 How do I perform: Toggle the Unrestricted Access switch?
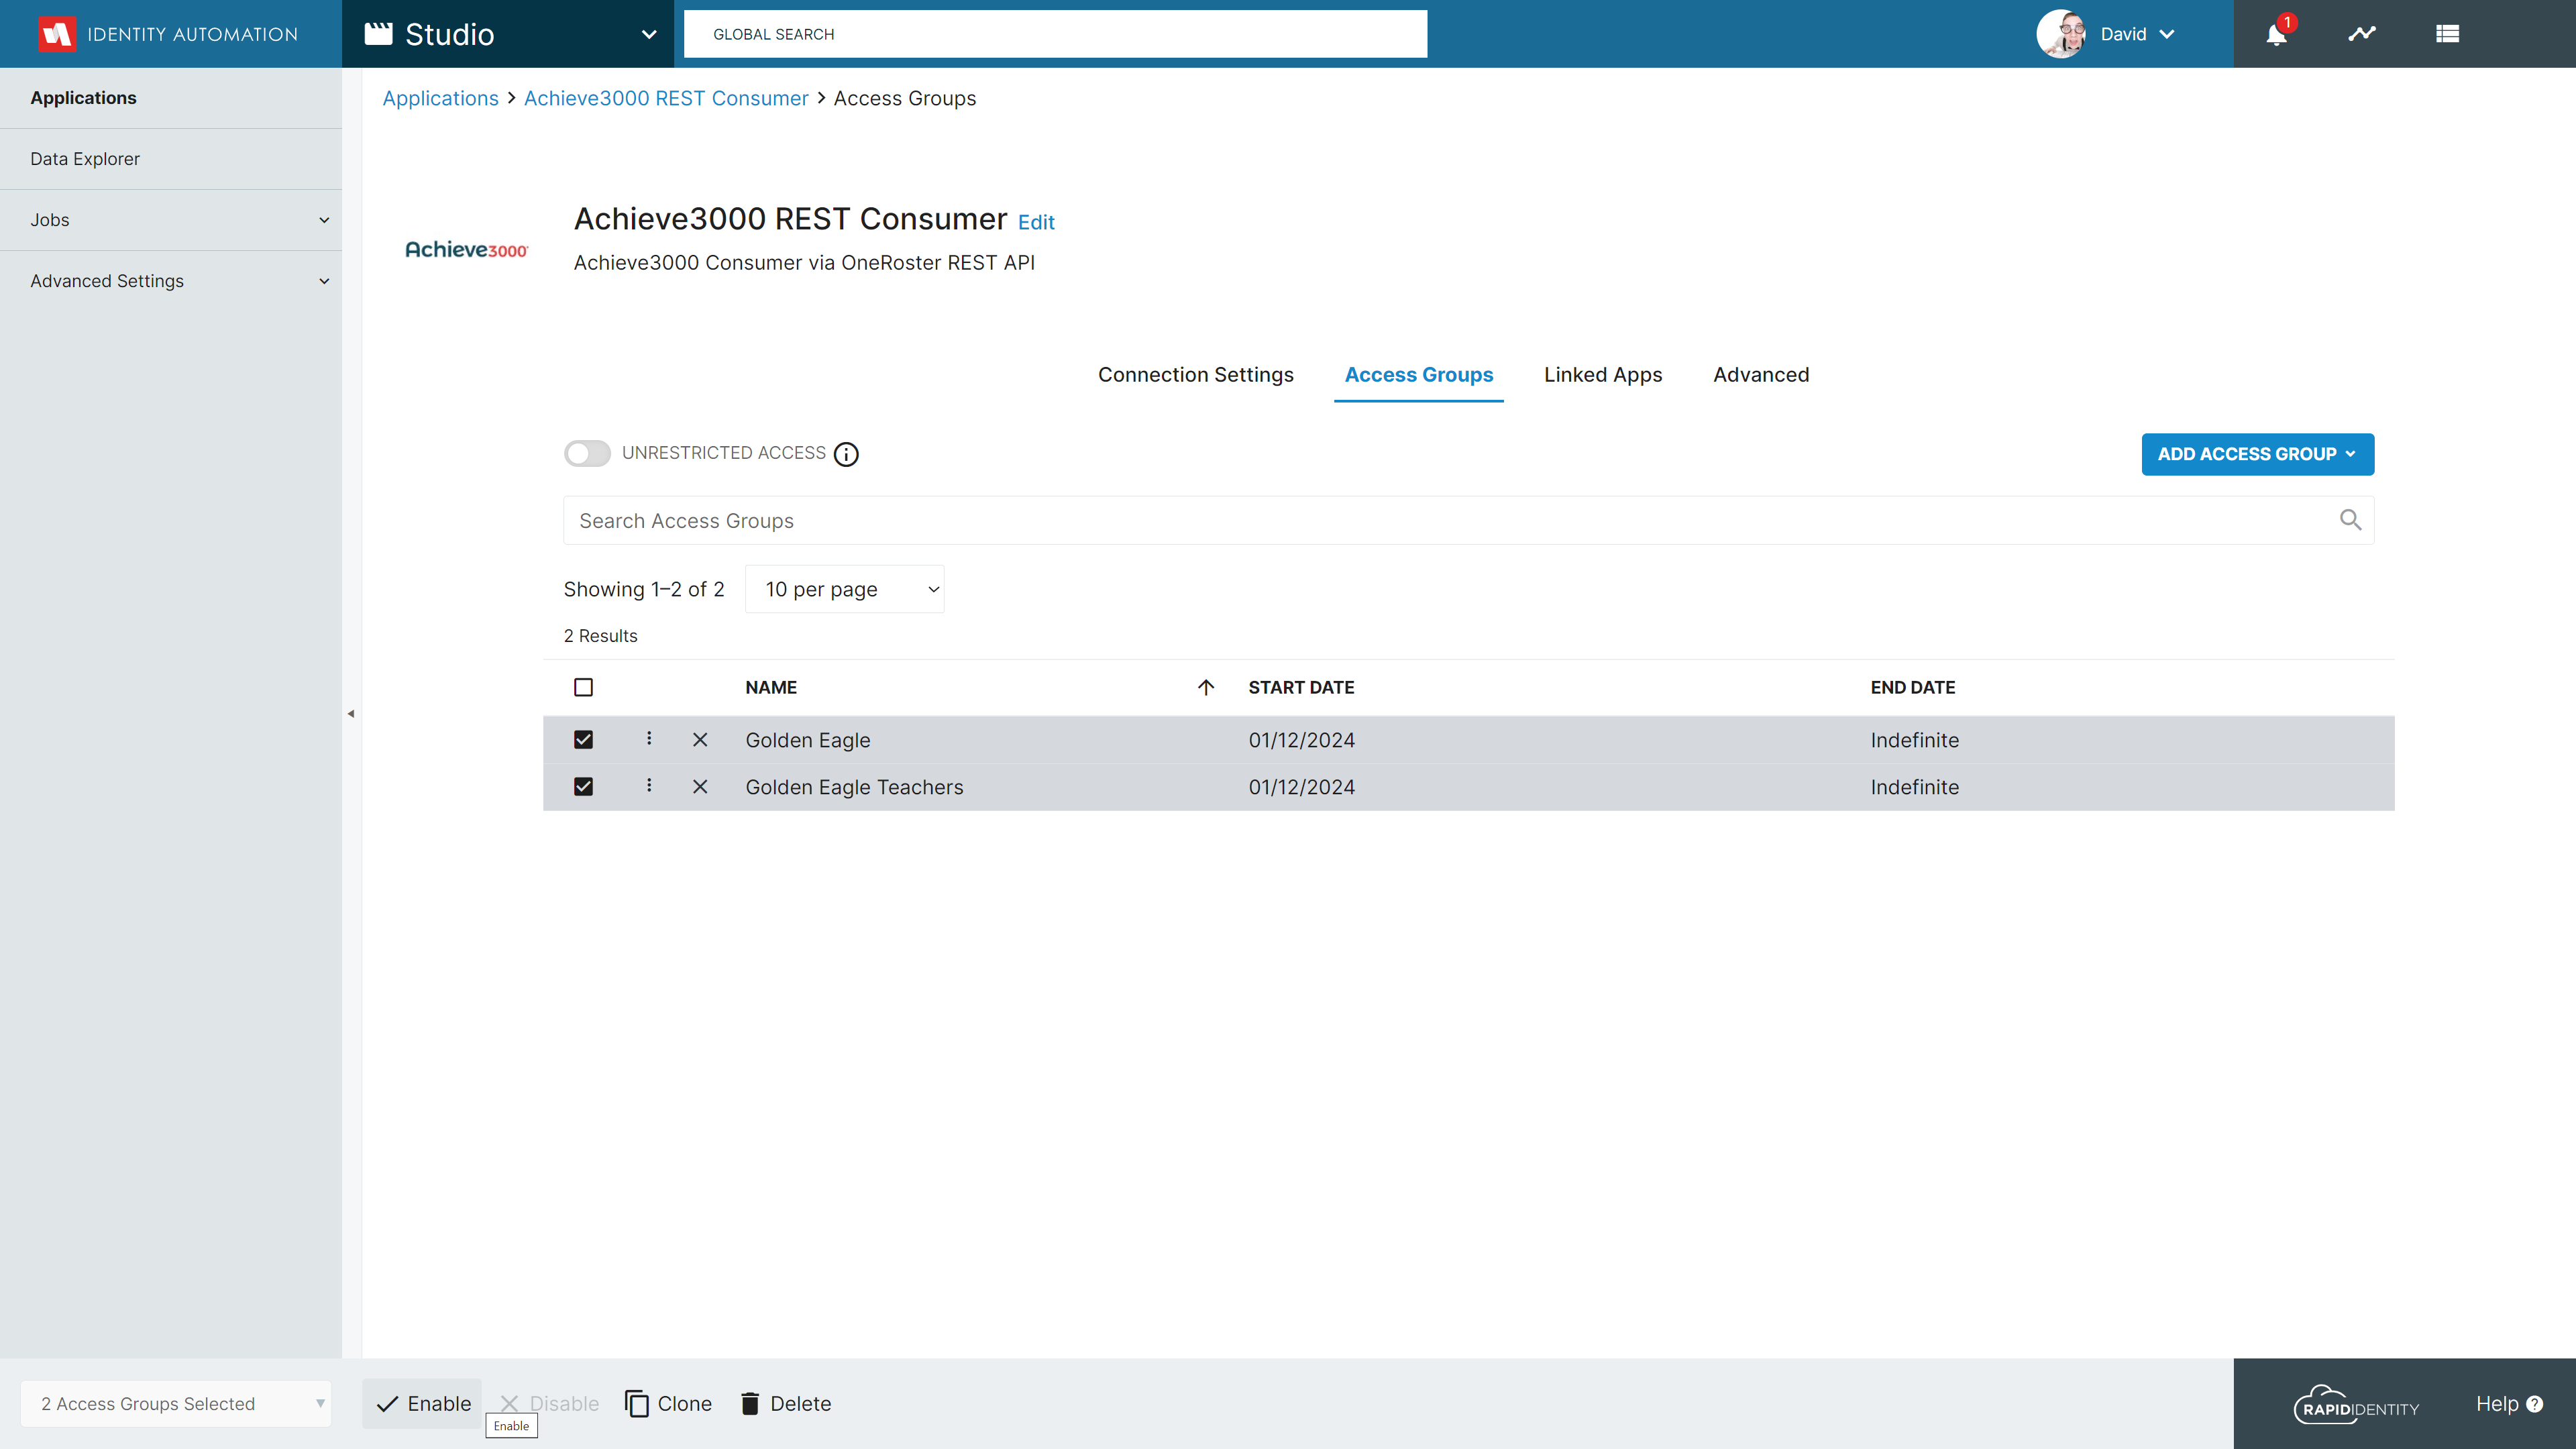pos(587,453)
